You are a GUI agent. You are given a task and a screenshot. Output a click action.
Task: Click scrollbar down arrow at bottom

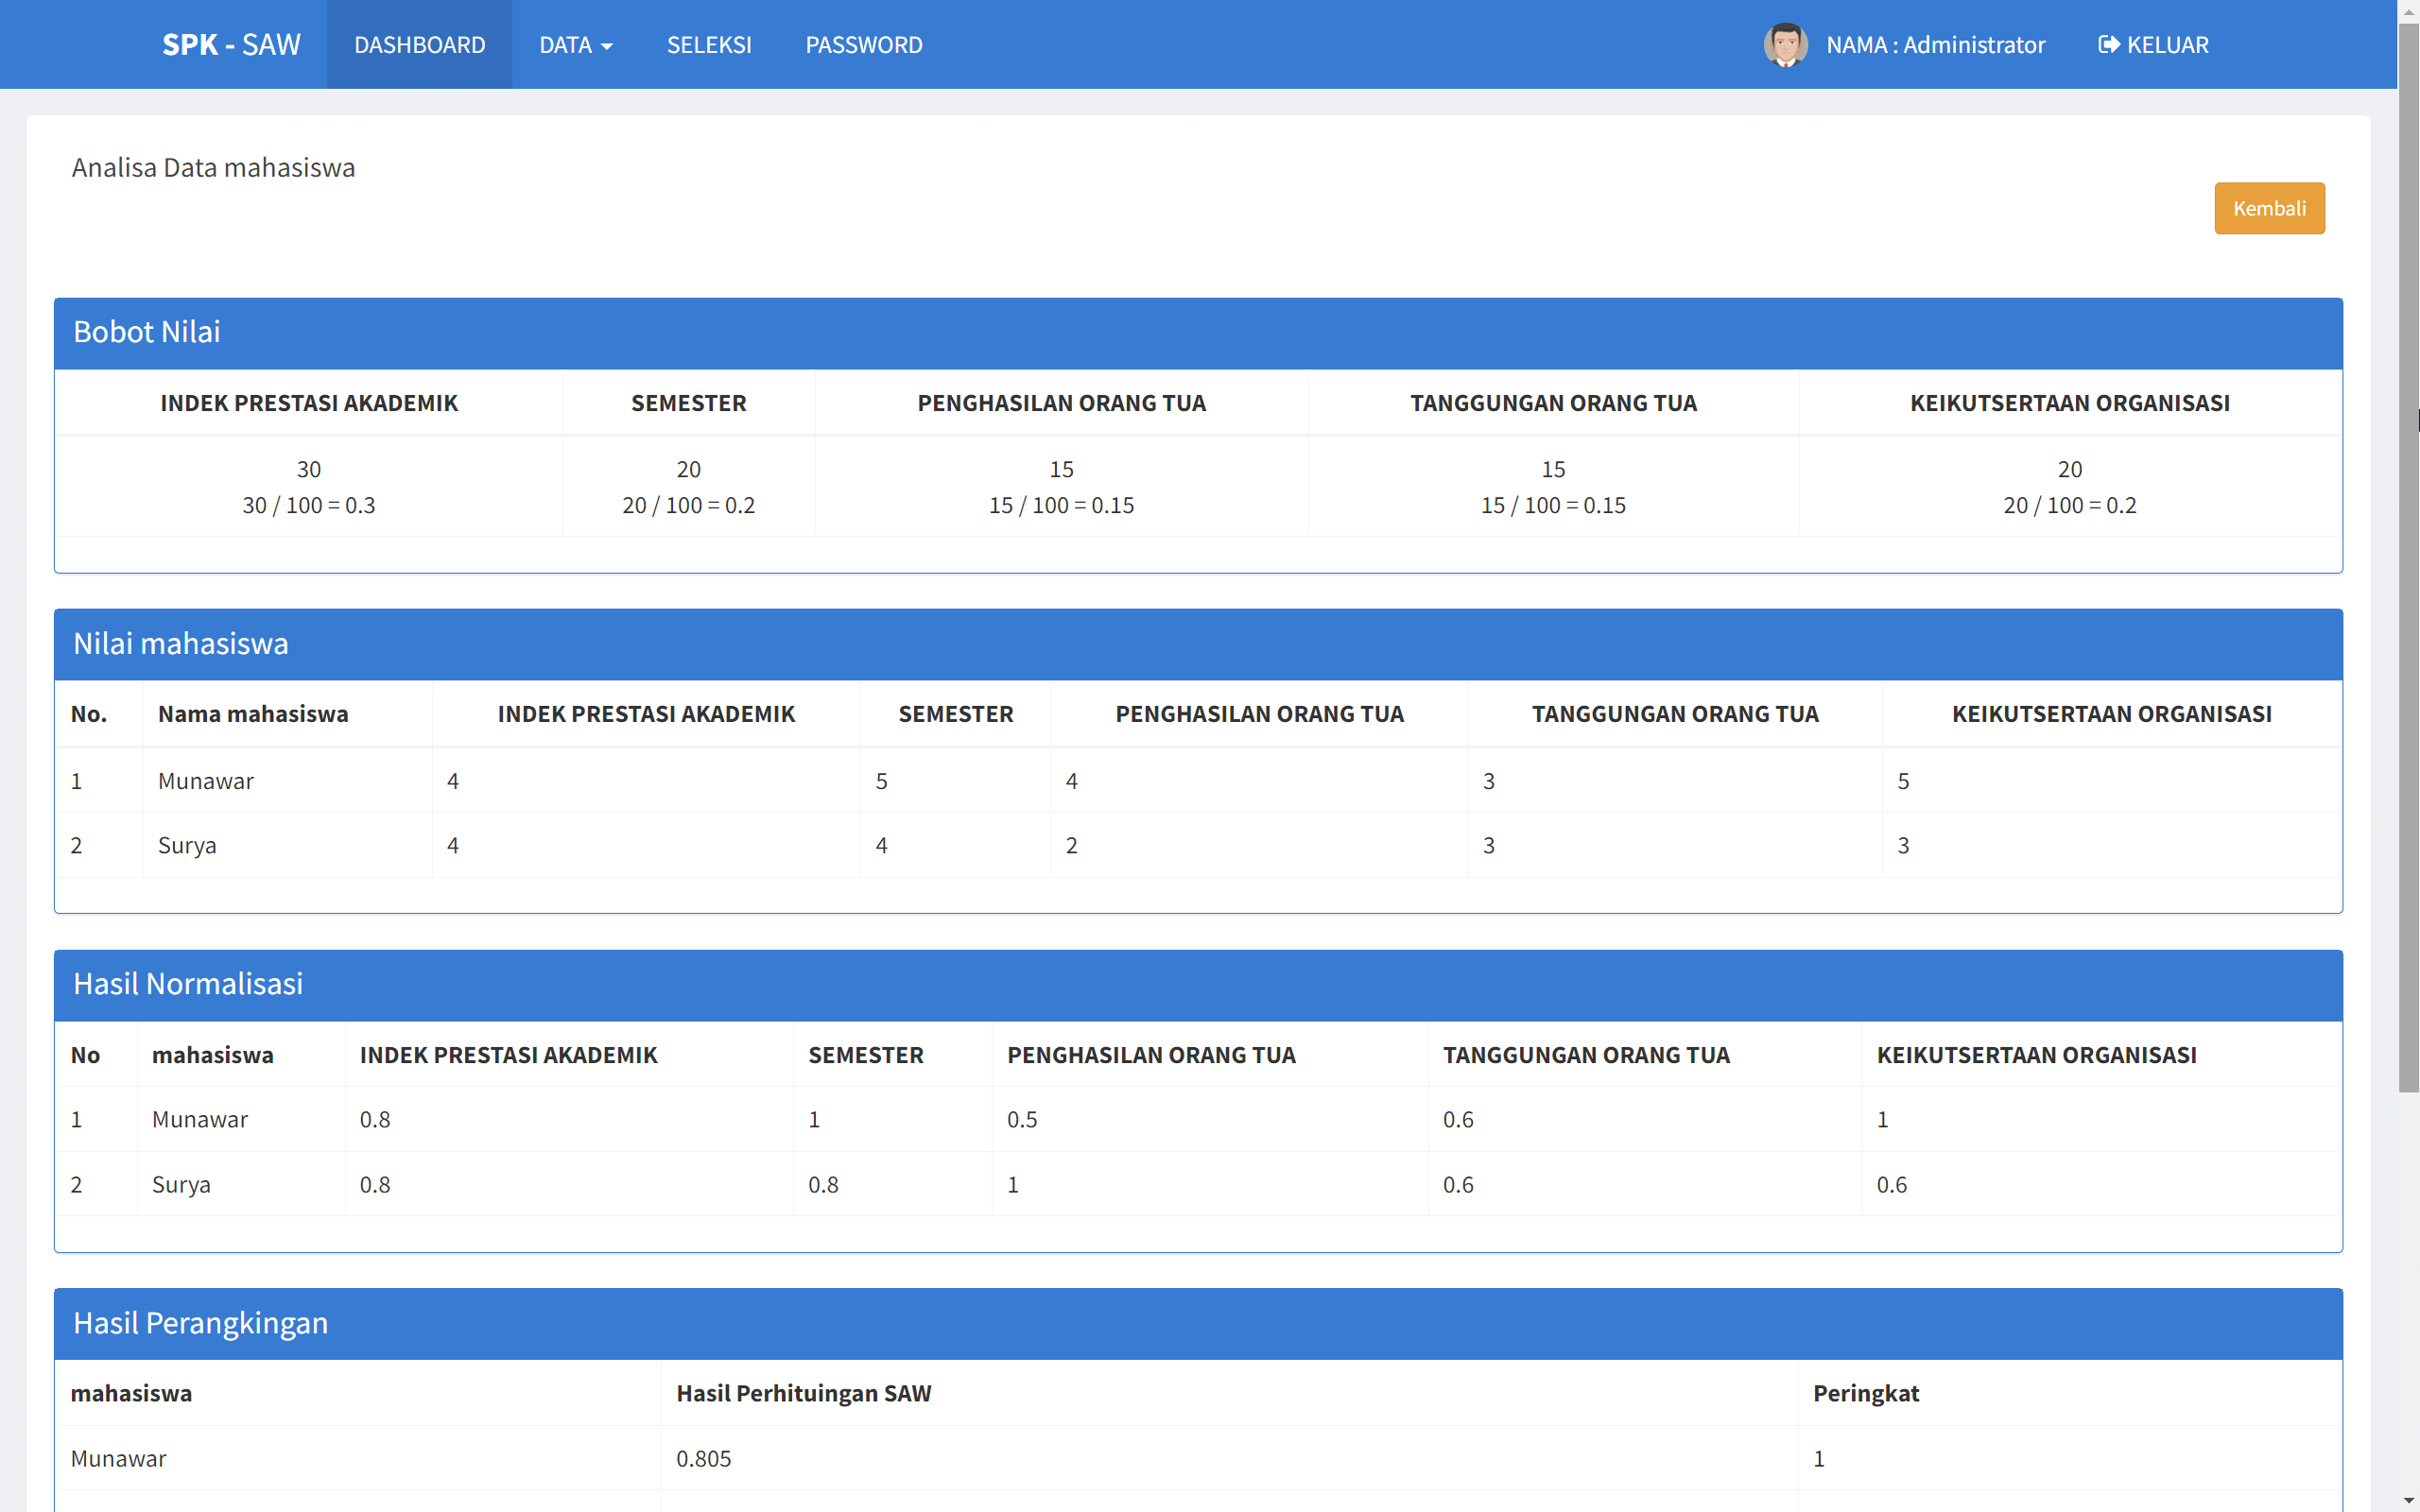(2408, 1501)
